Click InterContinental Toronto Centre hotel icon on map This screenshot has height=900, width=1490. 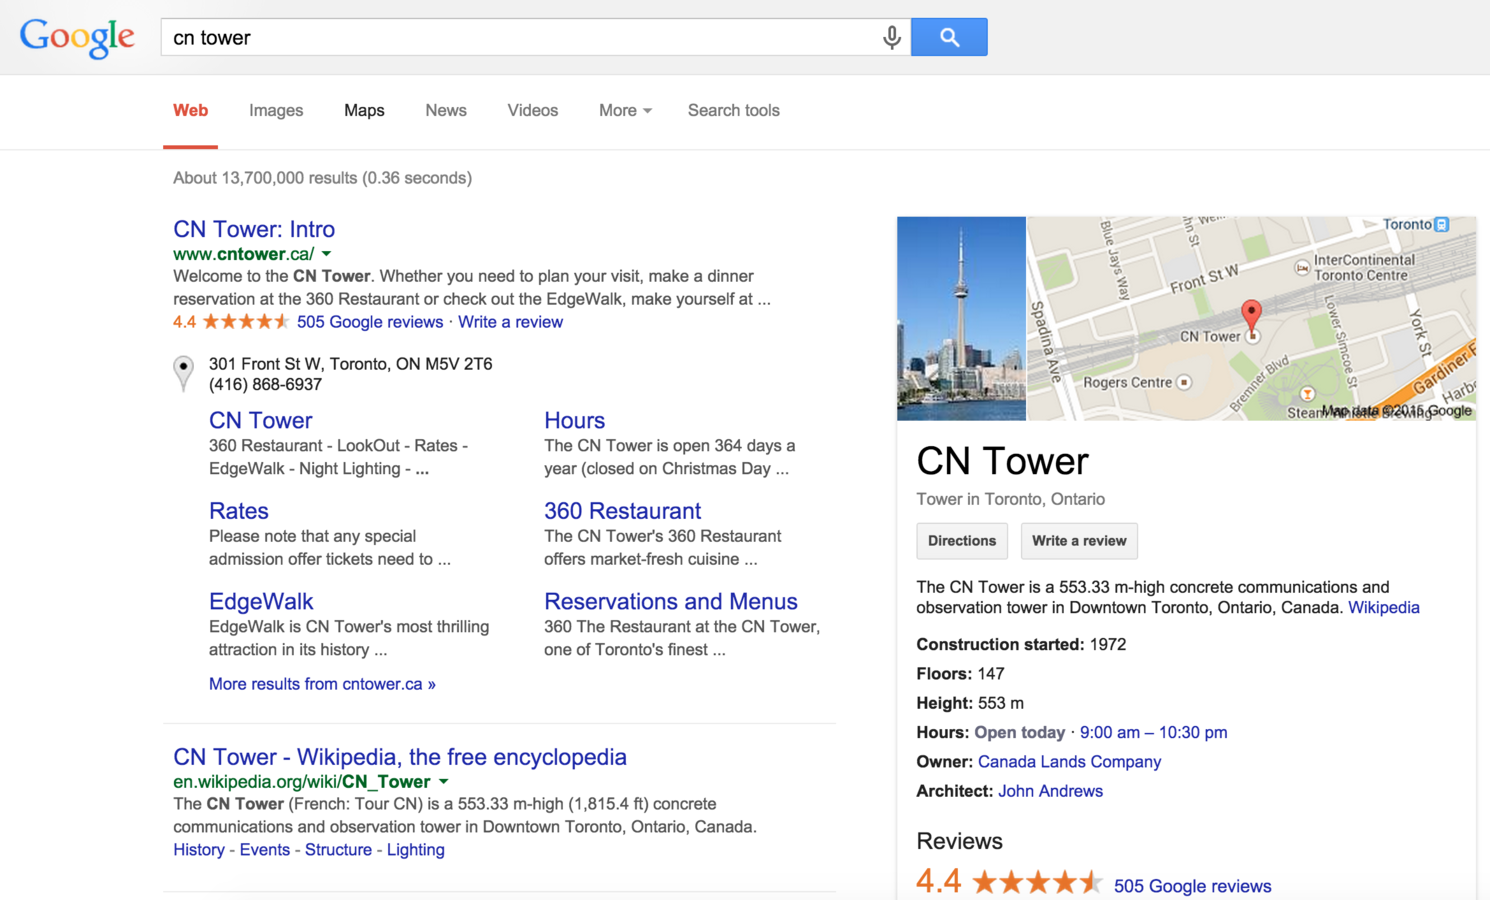click(1301, 267)
